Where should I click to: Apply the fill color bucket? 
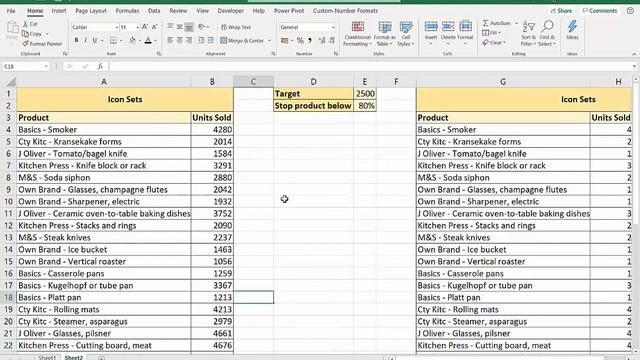point(132,40)
